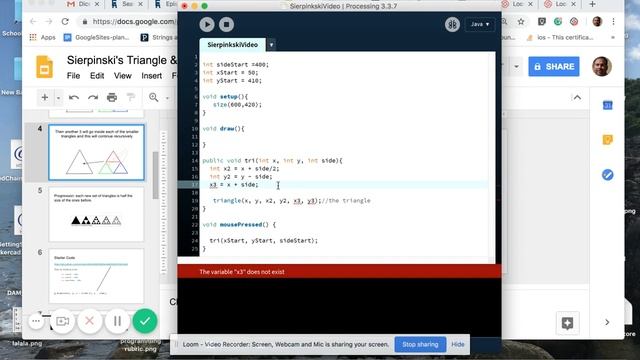Open the Edit menu in Google Slides
This screenshot has height=360, width=640.
click(97, 76)
